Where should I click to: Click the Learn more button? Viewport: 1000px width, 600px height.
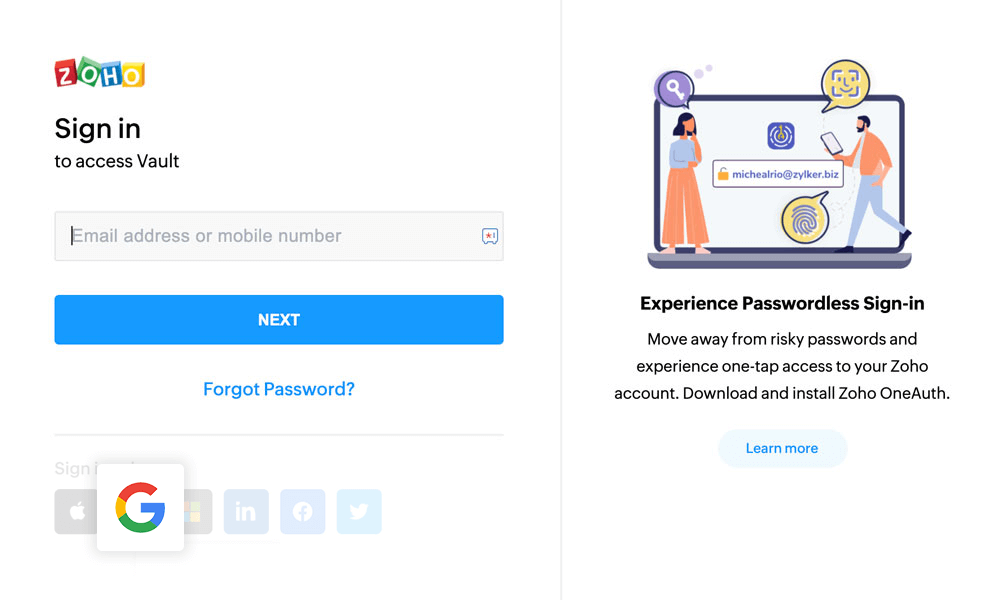782,448
